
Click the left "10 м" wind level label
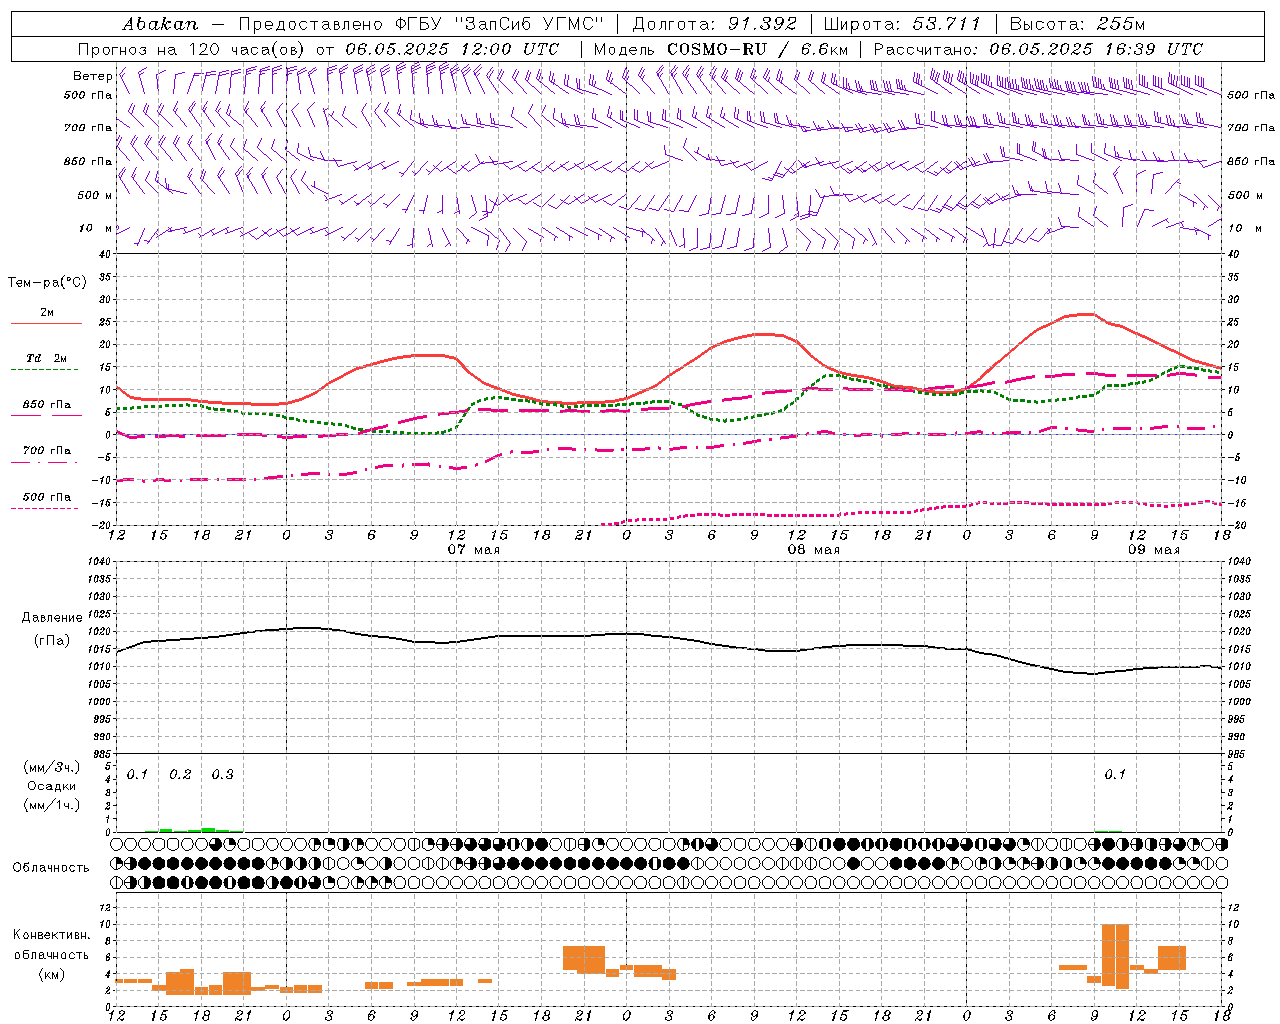95,229
